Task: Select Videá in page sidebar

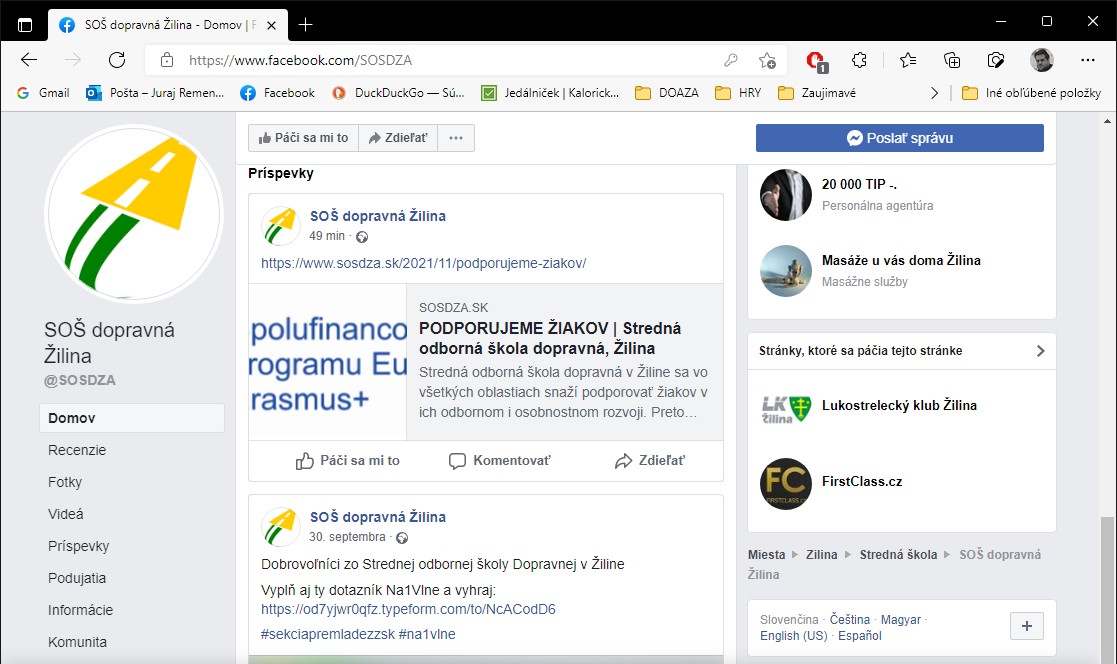Action: [66, 514]
